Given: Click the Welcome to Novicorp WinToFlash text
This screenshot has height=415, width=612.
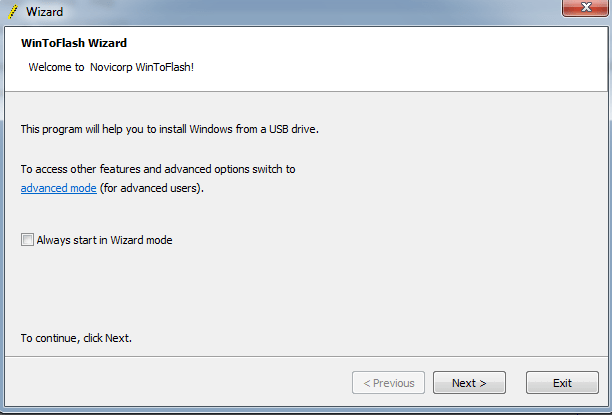Looking at the screenshot, I should coord(111,67).
